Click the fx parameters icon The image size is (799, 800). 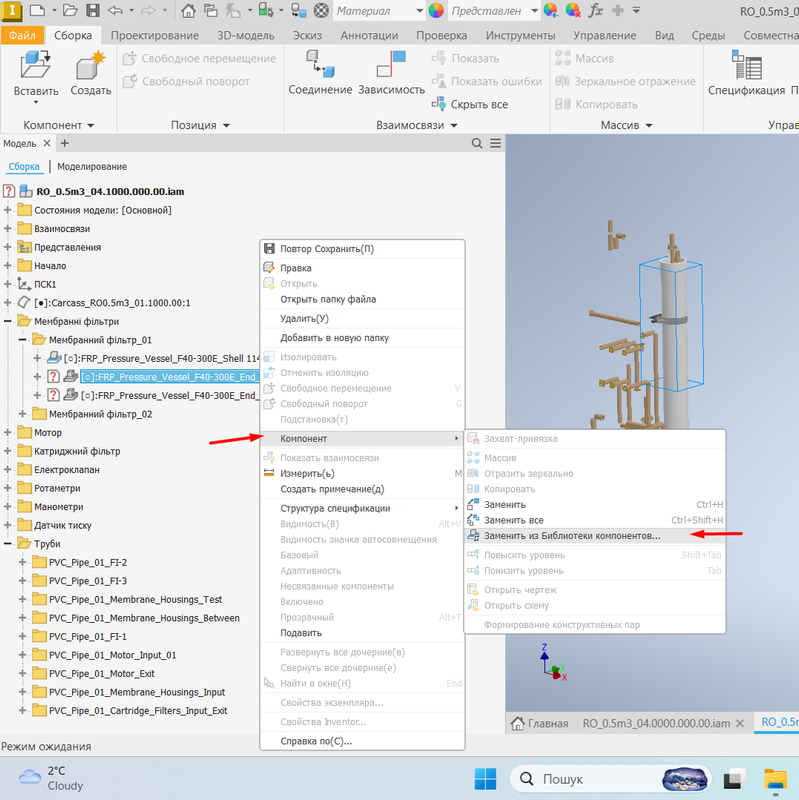point(595,10)
